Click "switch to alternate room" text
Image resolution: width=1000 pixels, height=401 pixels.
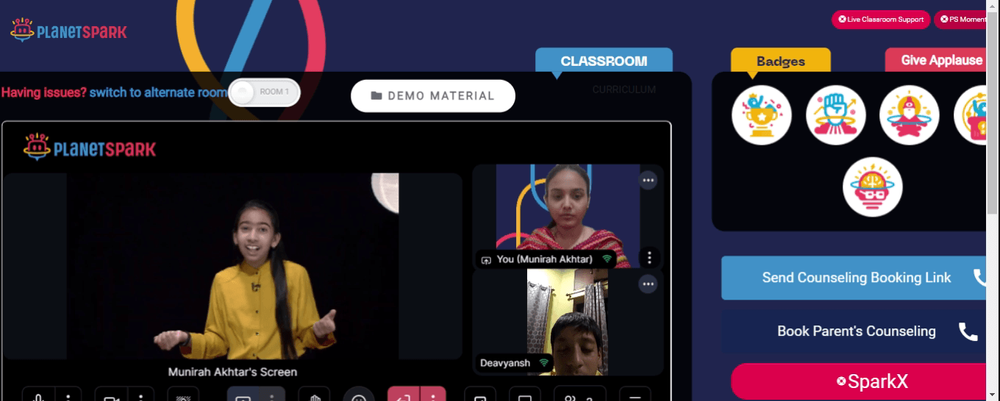[158, 92]
